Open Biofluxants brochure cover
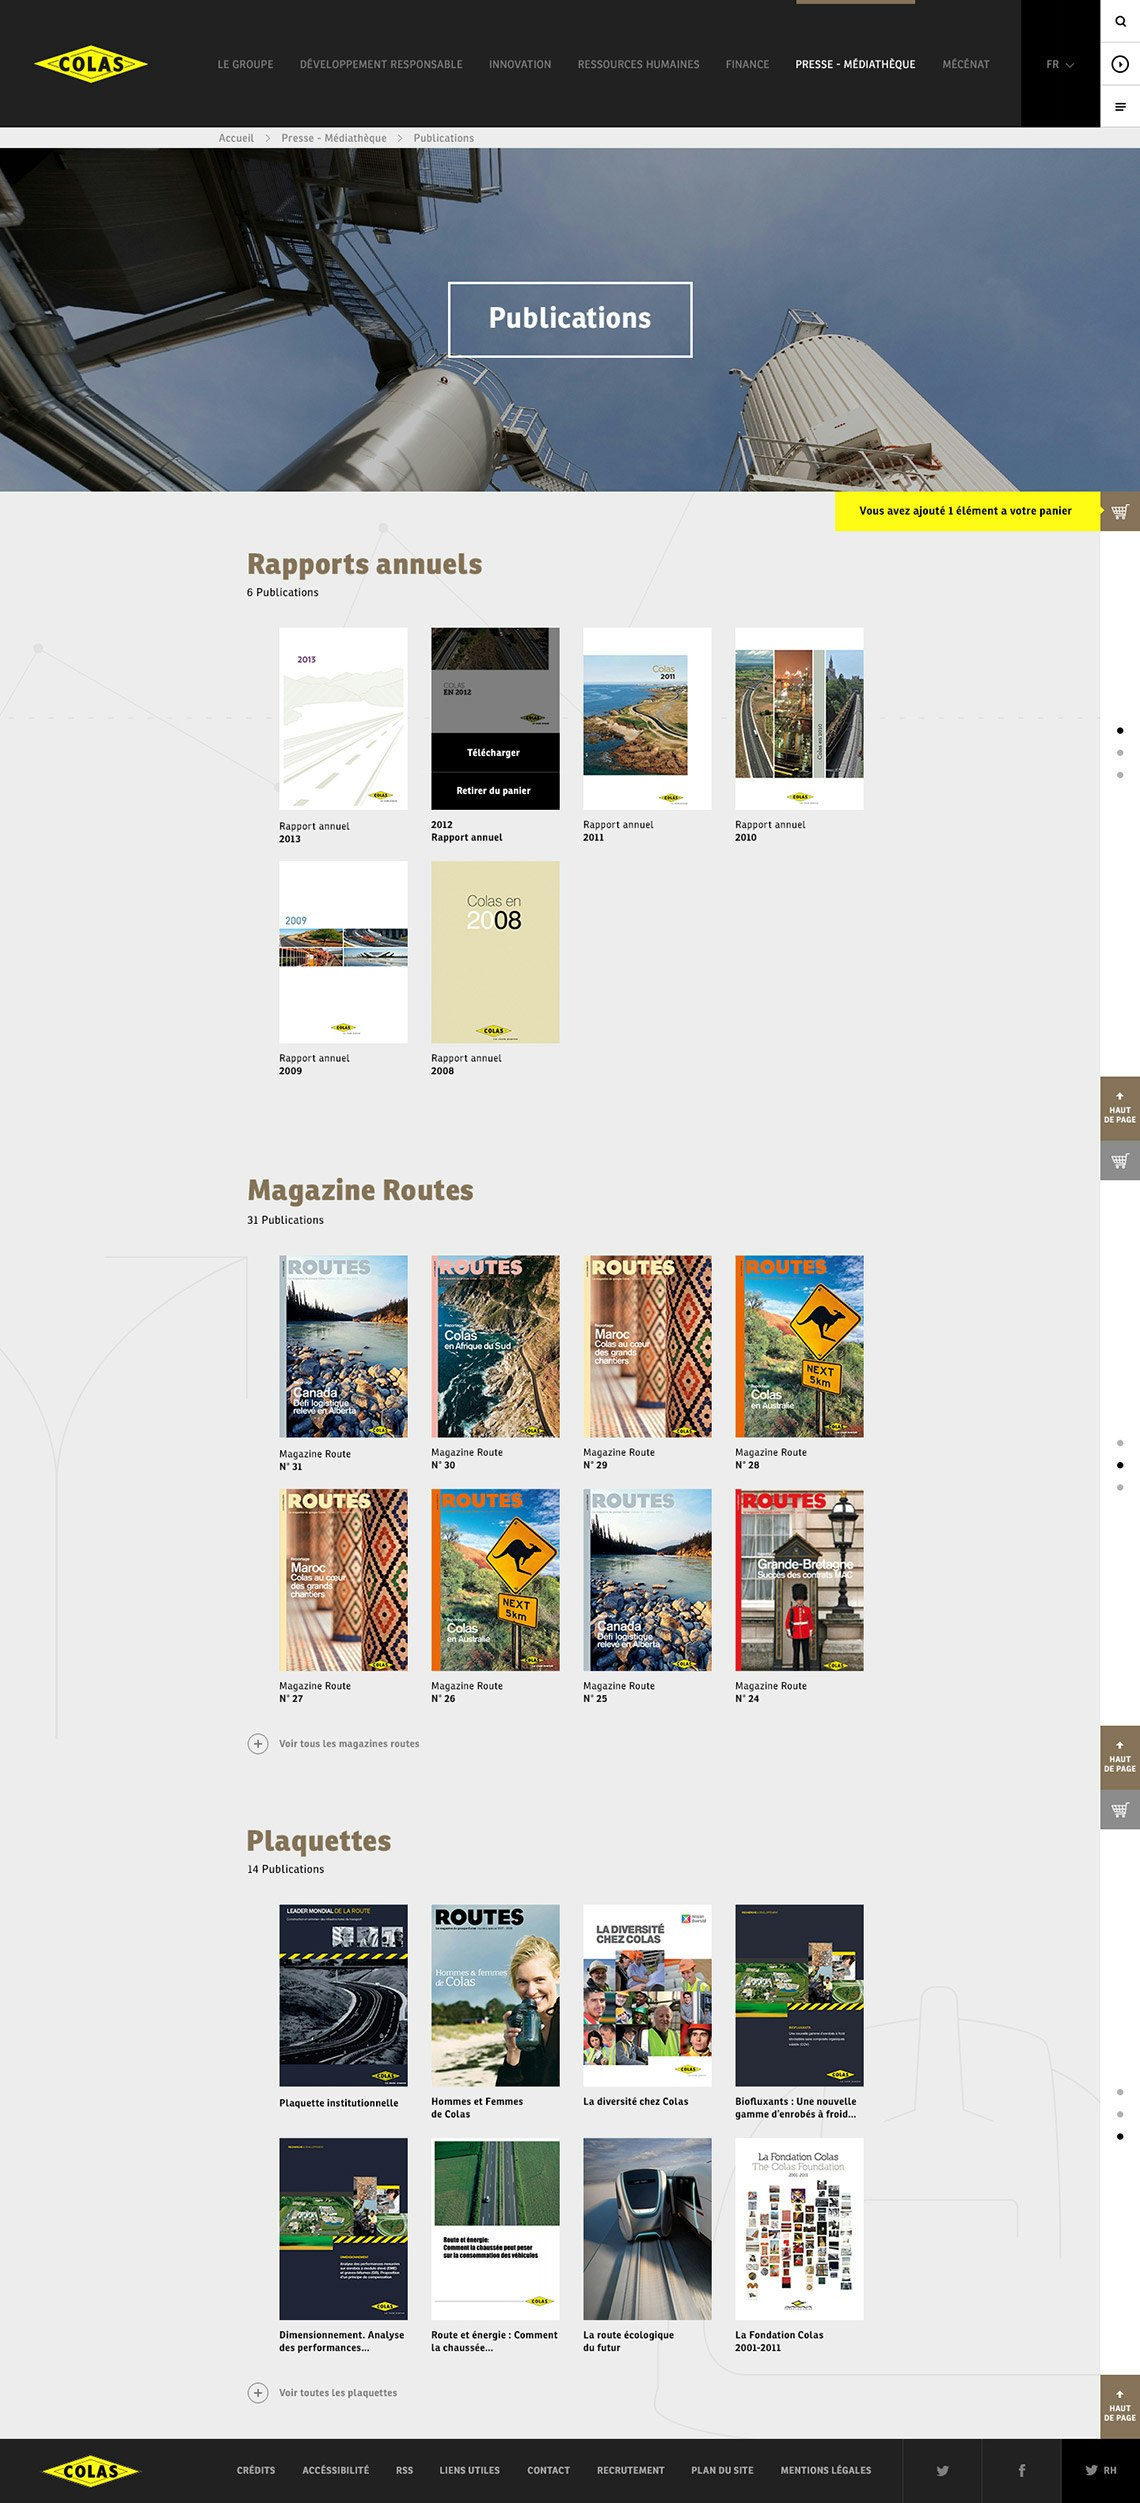 coord(799,1995)
